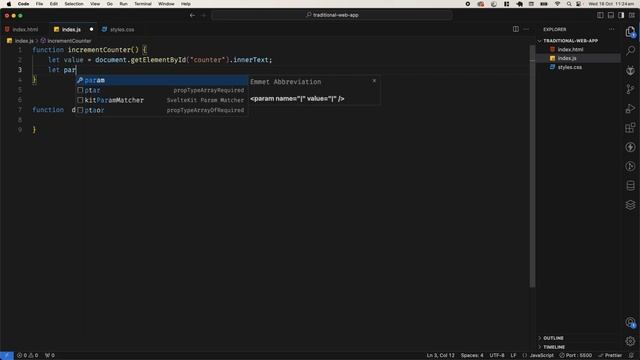Image resolution: width=640 pixels, height=360 pixels.
Task: Open the Explorer view in activity bar
Action: pos(630,31)
